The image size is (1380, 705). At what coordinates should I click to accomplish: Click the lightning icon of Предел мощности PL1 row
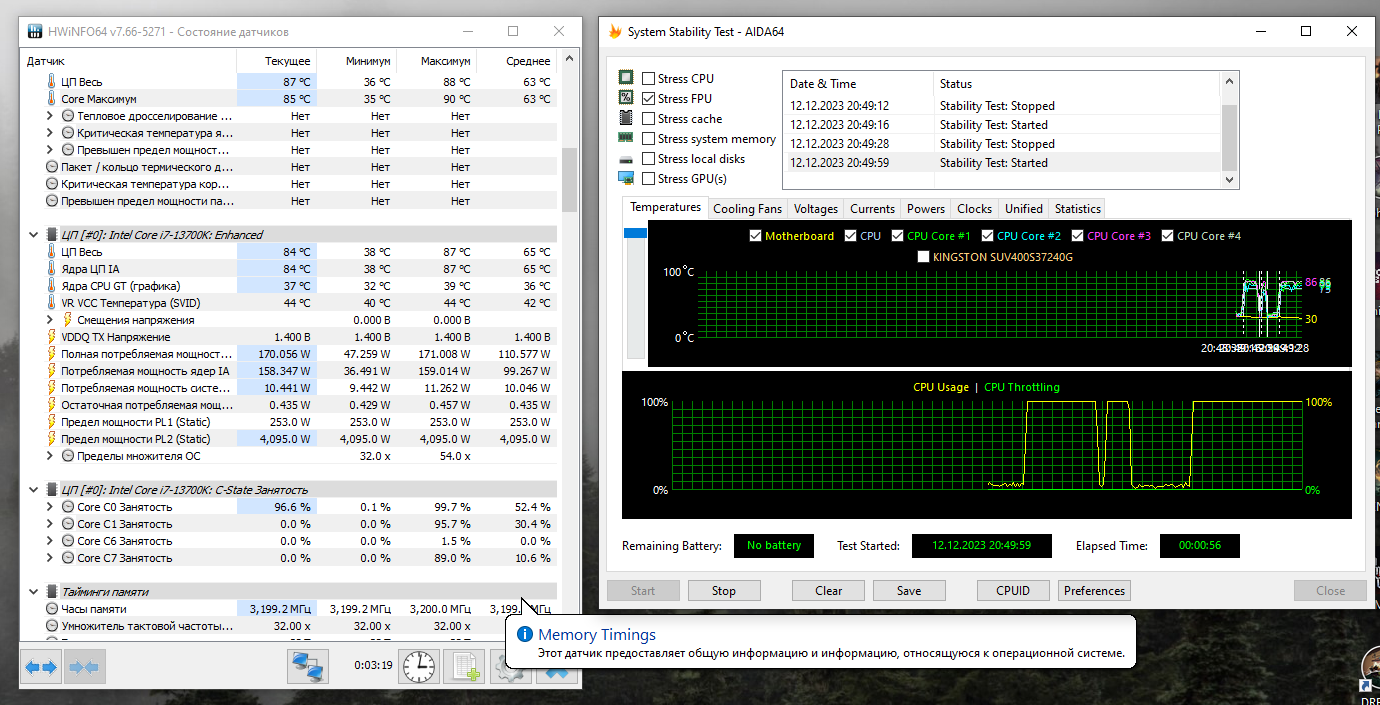pyautogui.click(x=52, y=422)
